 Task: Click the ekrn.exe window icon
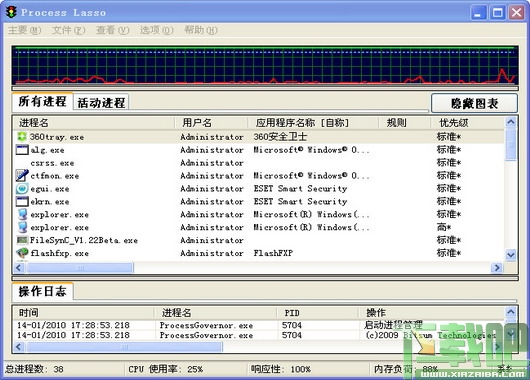click(22, 201)
